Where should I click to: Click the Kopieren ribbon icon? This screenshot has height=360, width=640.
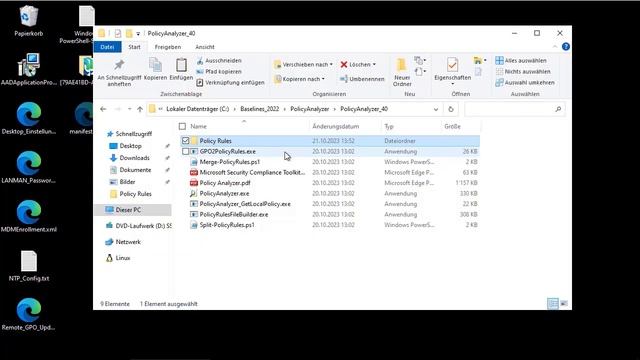click(x=156, y=69)
